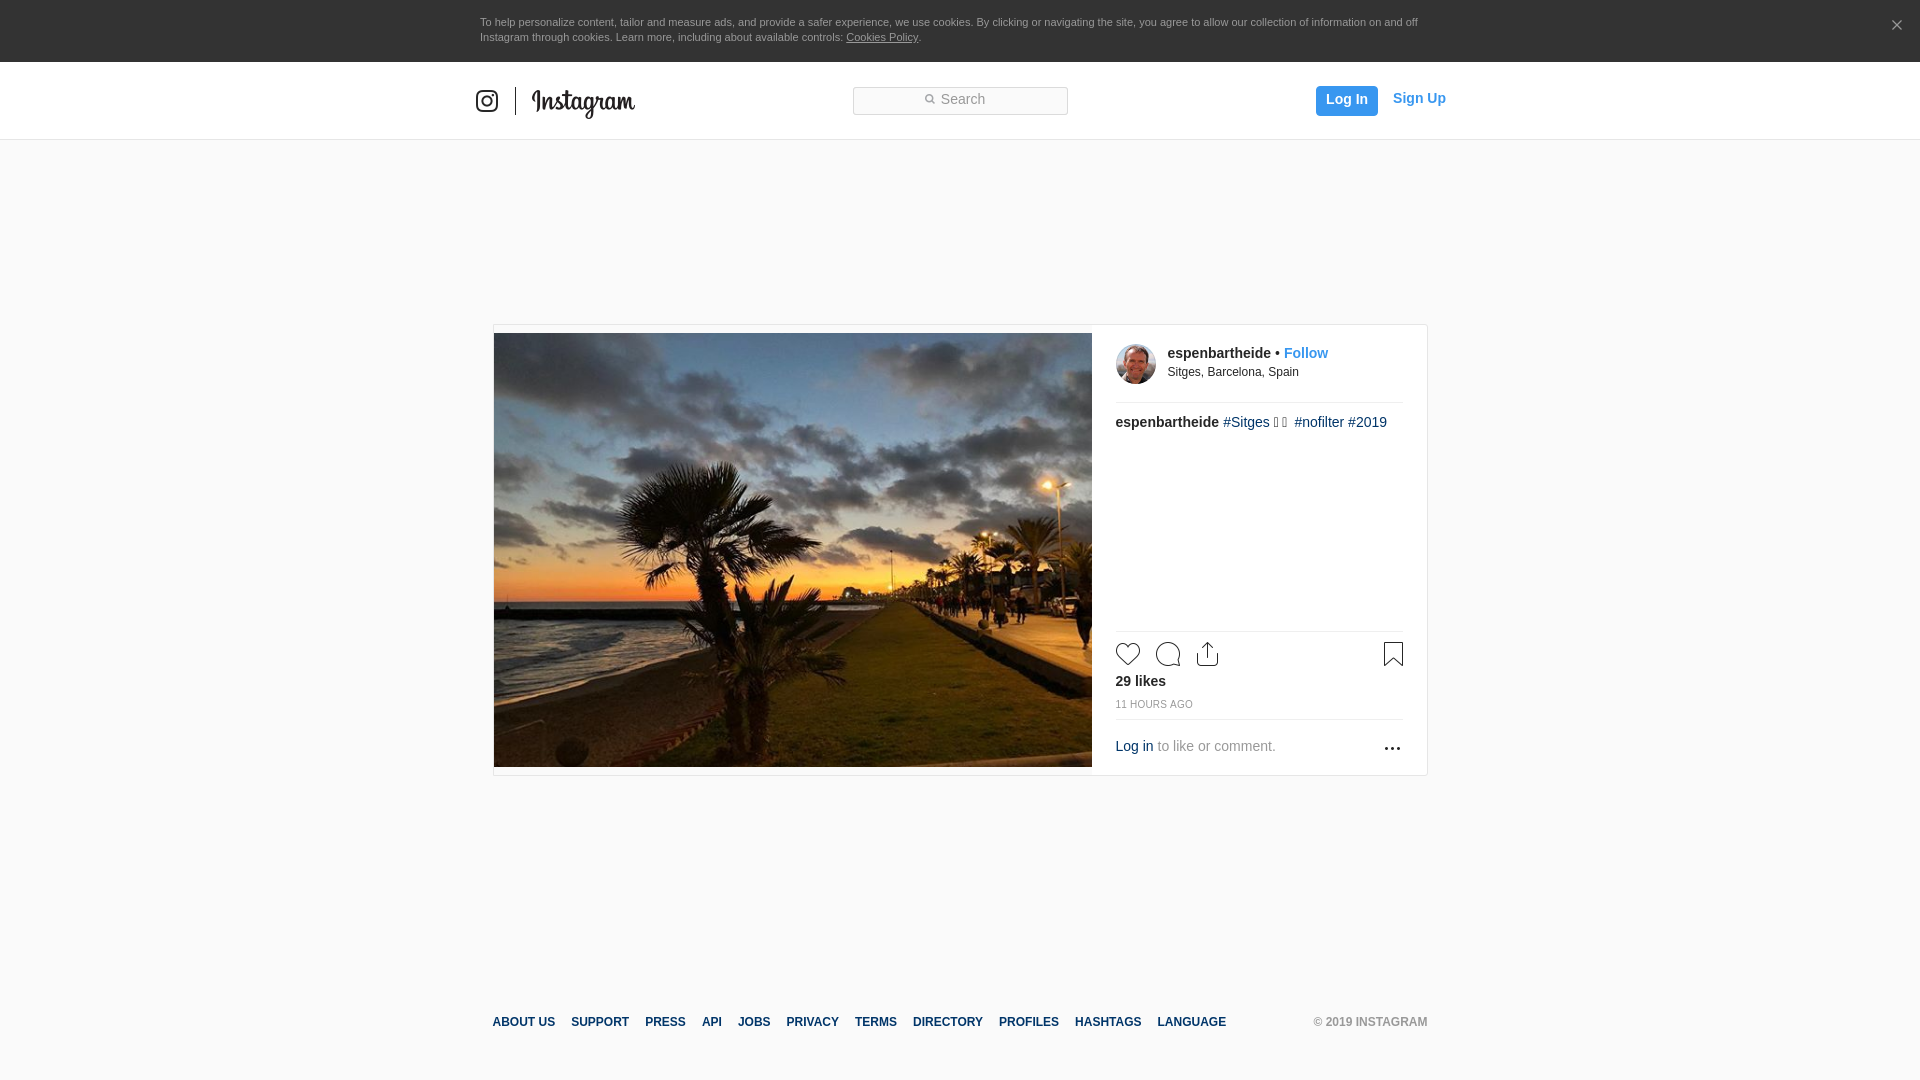Save the post with bookmark icon
The width and height of the screenshot is (1920, 1080).
pos(1393,654)
